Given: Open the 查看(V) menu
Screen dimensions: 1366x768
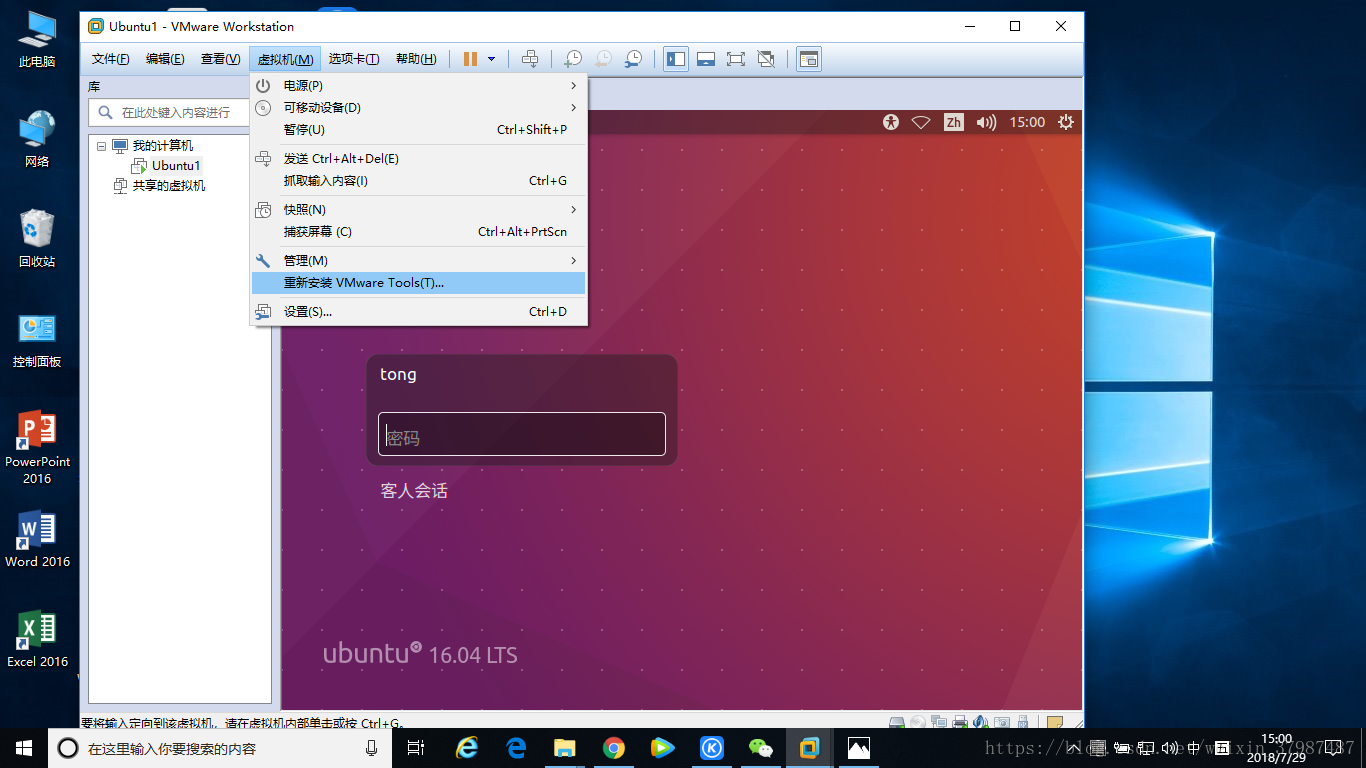Looking at the screenshot, I should pos(220,59).
